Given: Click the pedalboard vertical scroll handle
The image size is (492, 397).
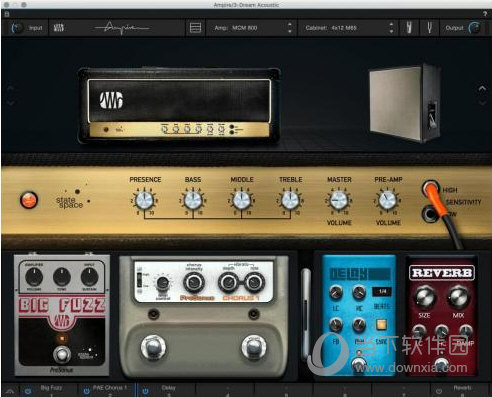Looking at the screenshot, I should pyautogui.click(x=306, y=313).
